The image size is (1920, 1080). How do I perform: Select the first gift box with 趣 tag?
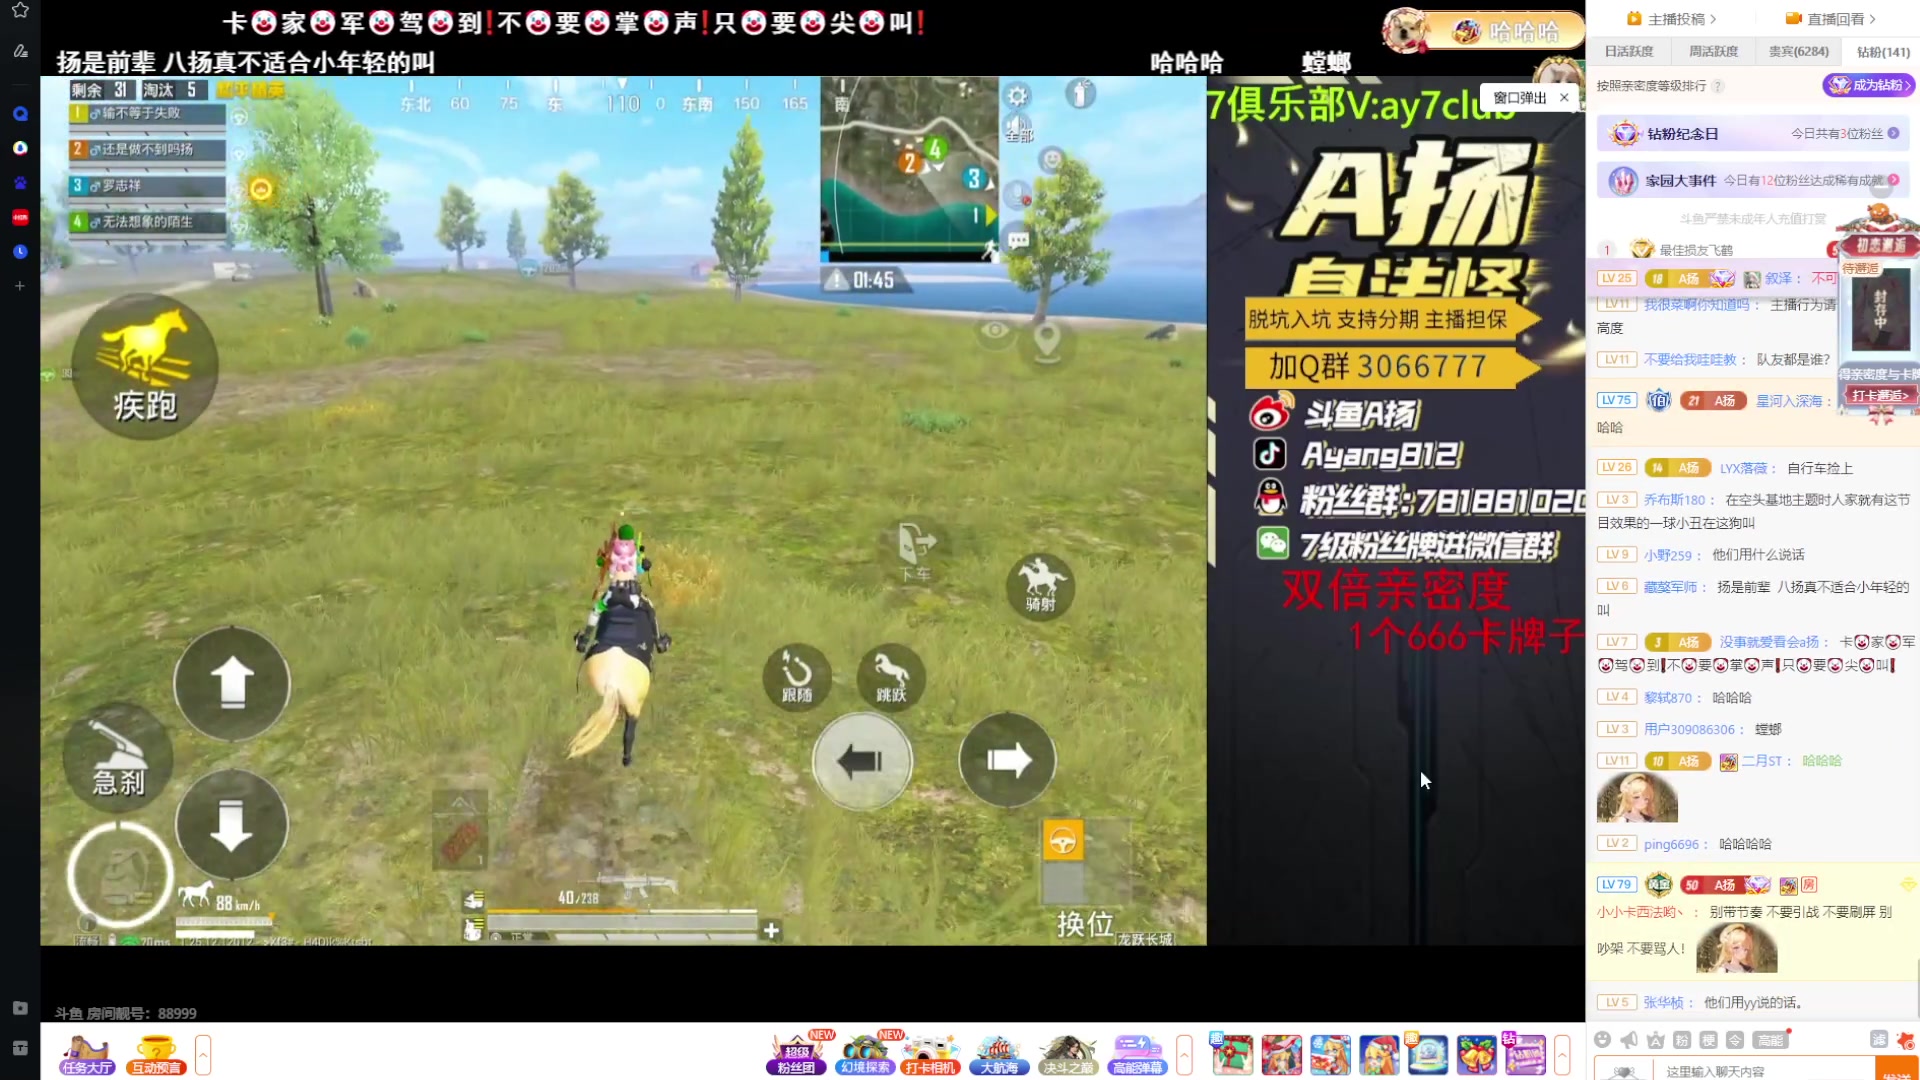[1232, 1054]
